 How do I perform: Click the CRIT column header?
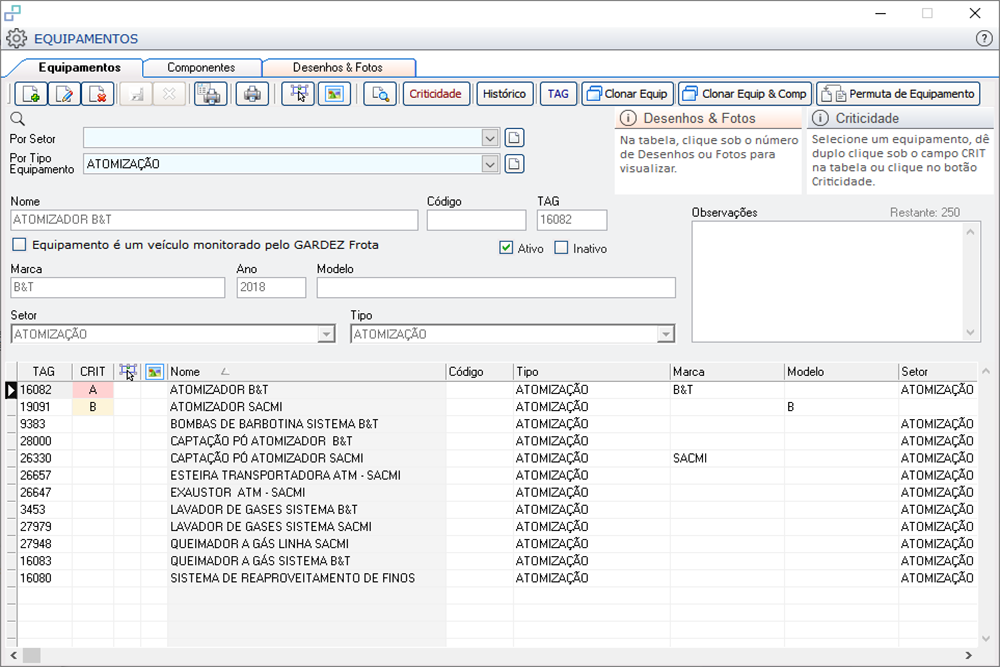(92, 372)
